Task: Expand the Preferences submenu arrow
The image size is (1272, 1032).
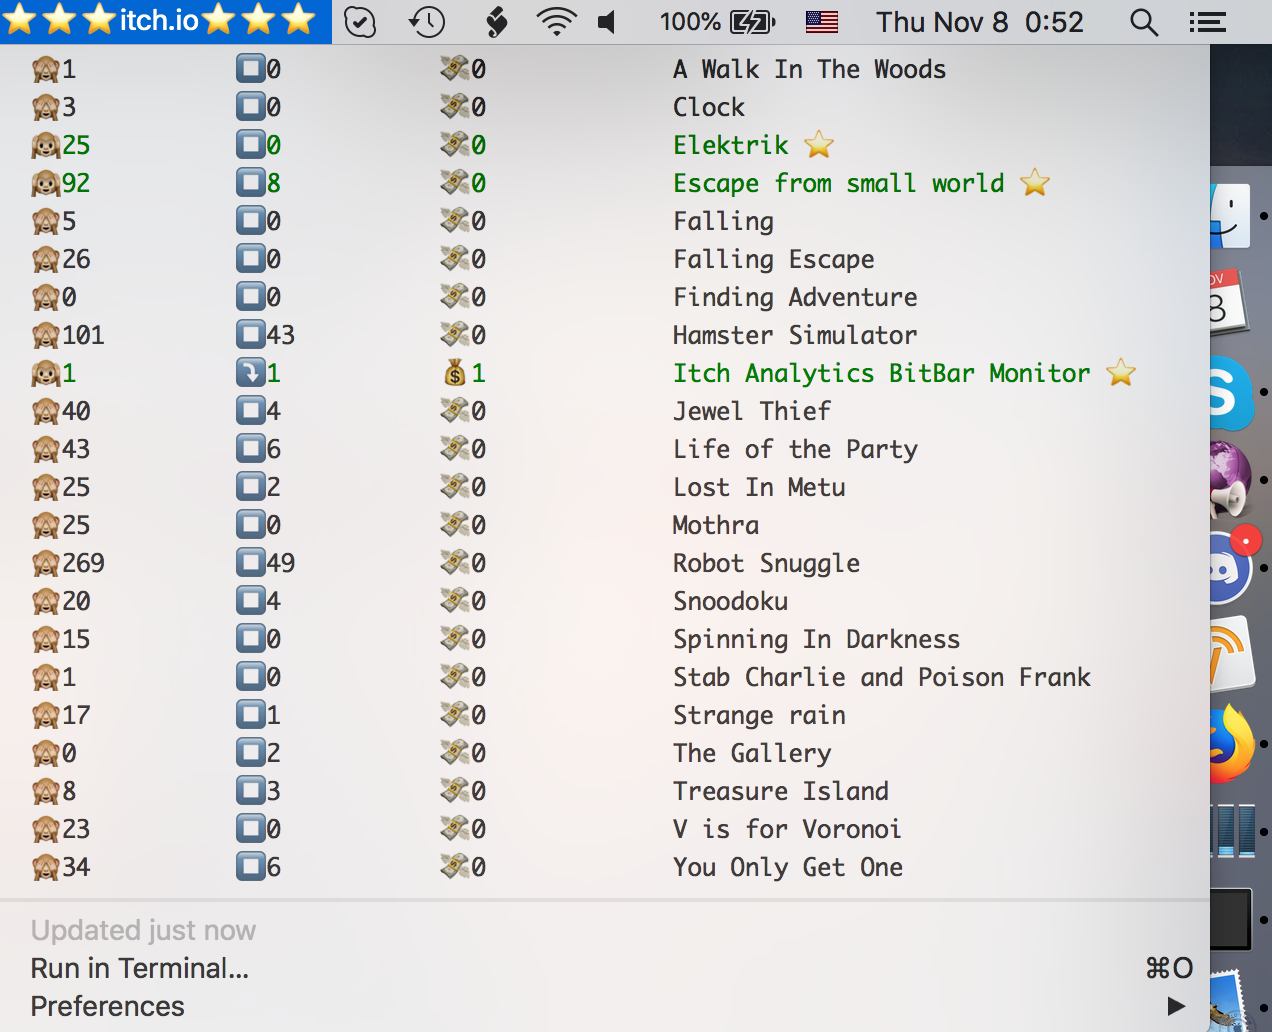Action: tap(1176, 1006)
